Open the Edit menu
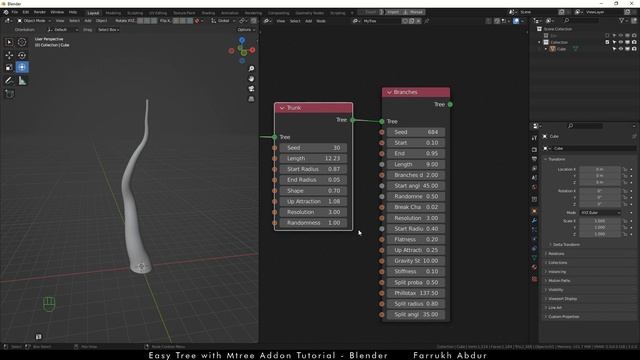 point(26,12)
